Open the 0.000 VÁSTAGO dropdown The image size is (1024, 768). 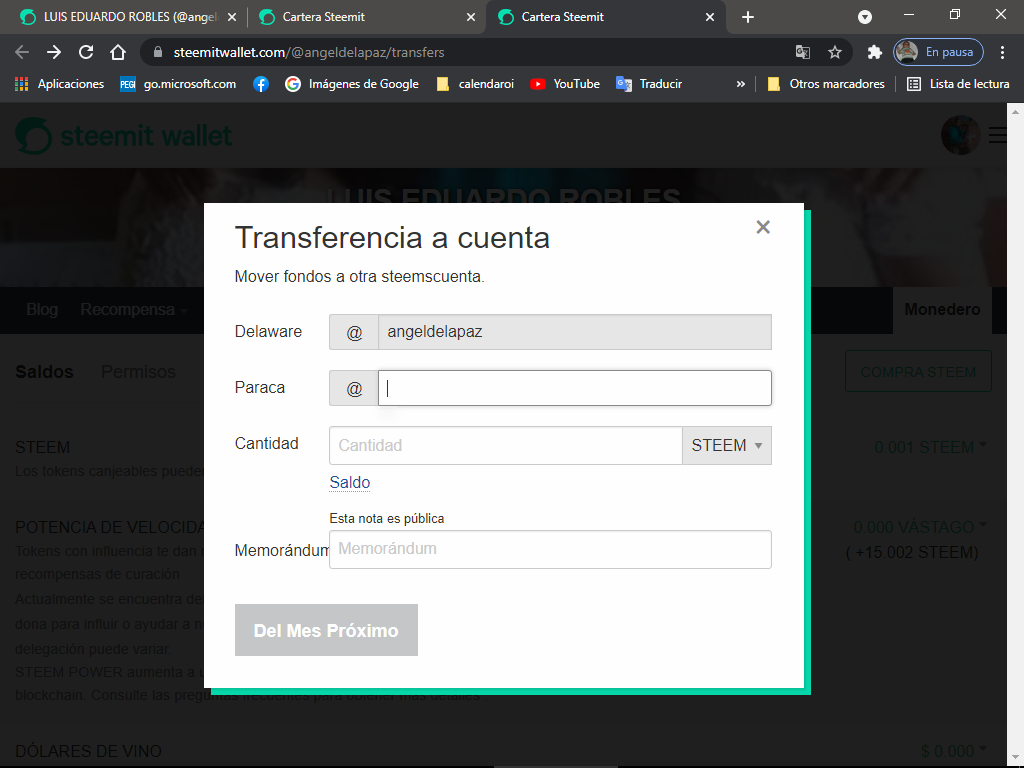coord(920,527)
